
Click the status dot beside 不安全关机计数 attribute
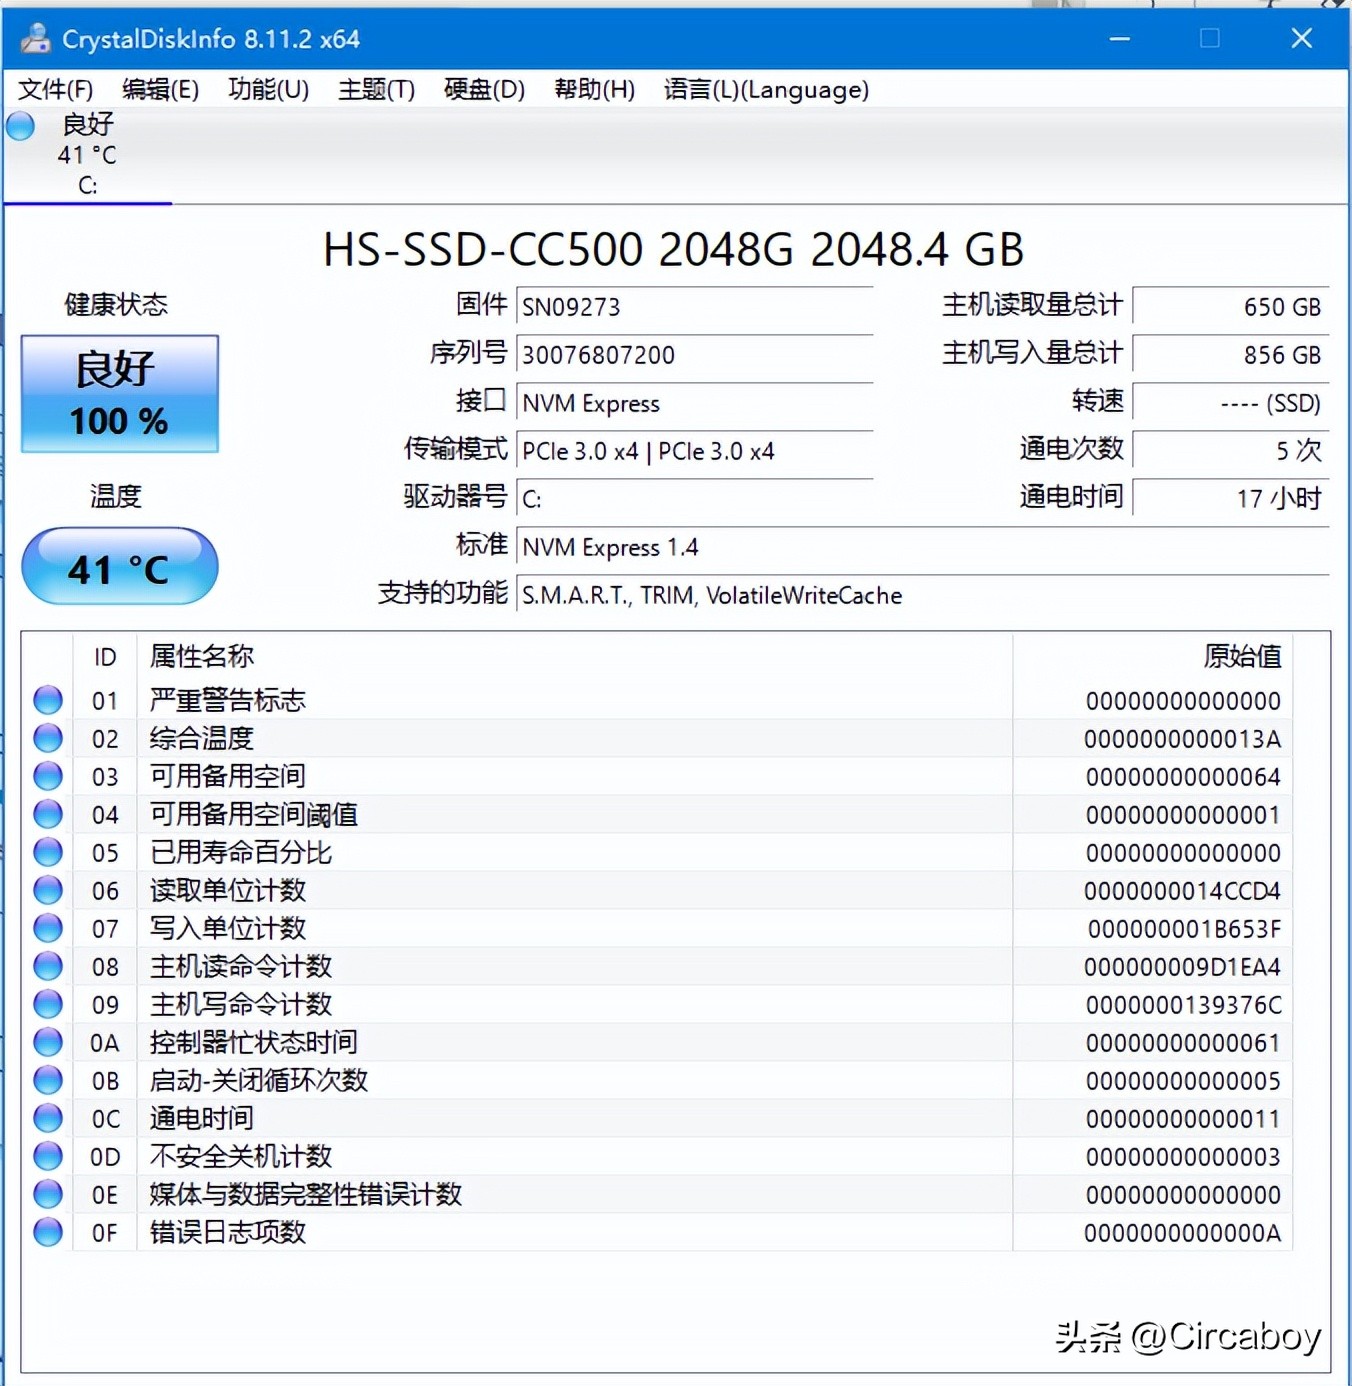pos(47,1156)
